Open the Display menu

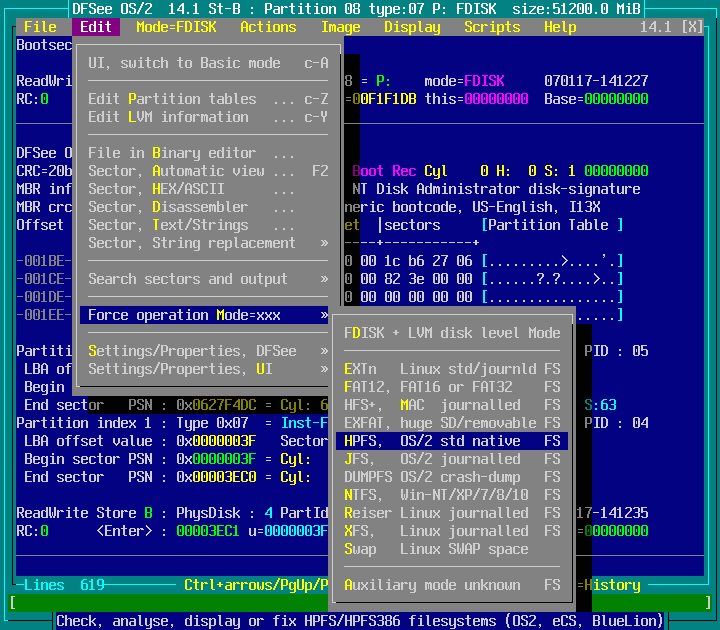click(412, 27)
